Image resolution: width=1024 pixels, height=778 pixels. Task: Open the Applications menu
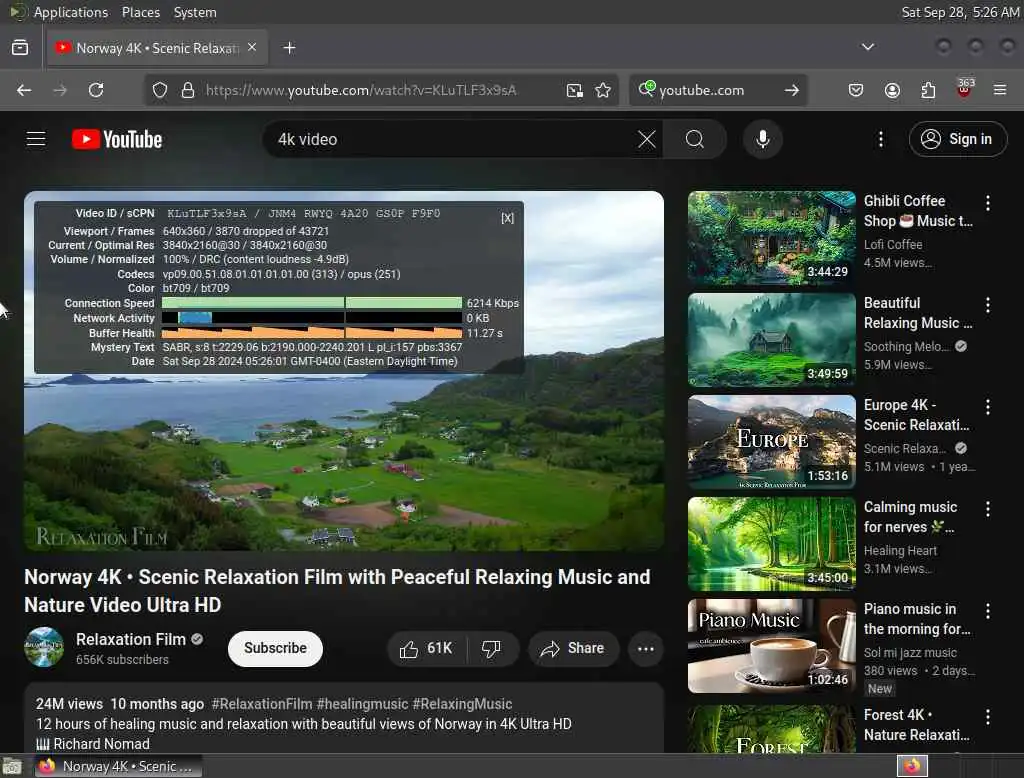coord(71,12)
